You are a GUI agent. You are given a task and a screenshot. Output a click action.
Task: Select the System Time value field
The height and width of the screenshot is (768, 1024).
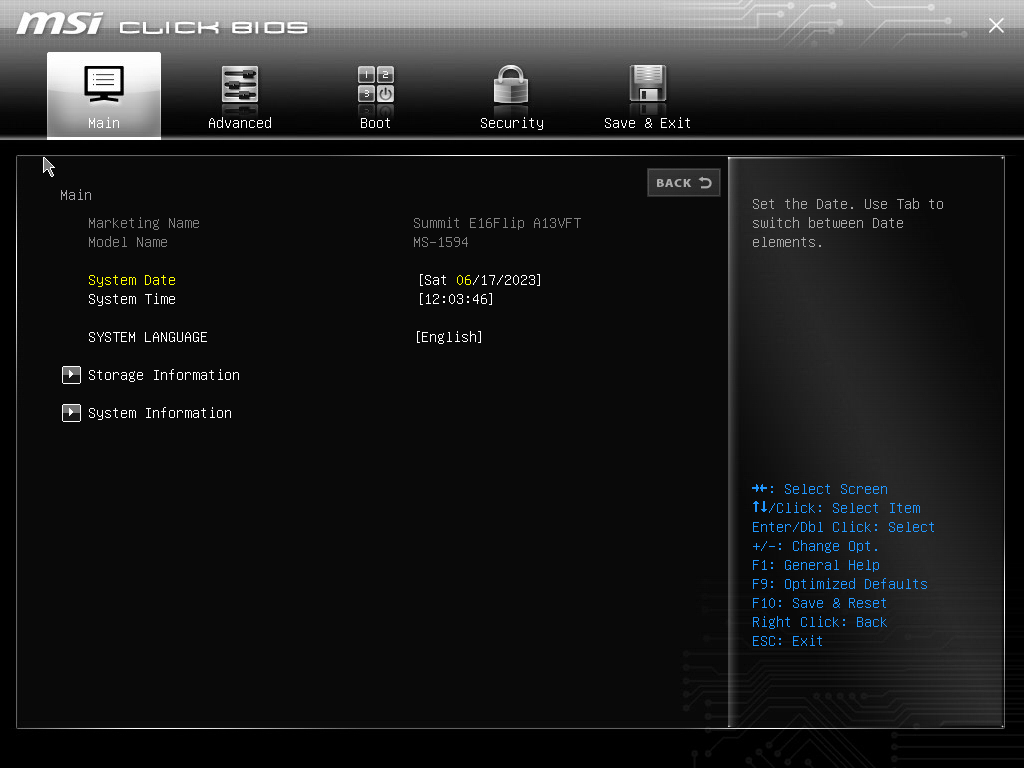coord(456,299)
